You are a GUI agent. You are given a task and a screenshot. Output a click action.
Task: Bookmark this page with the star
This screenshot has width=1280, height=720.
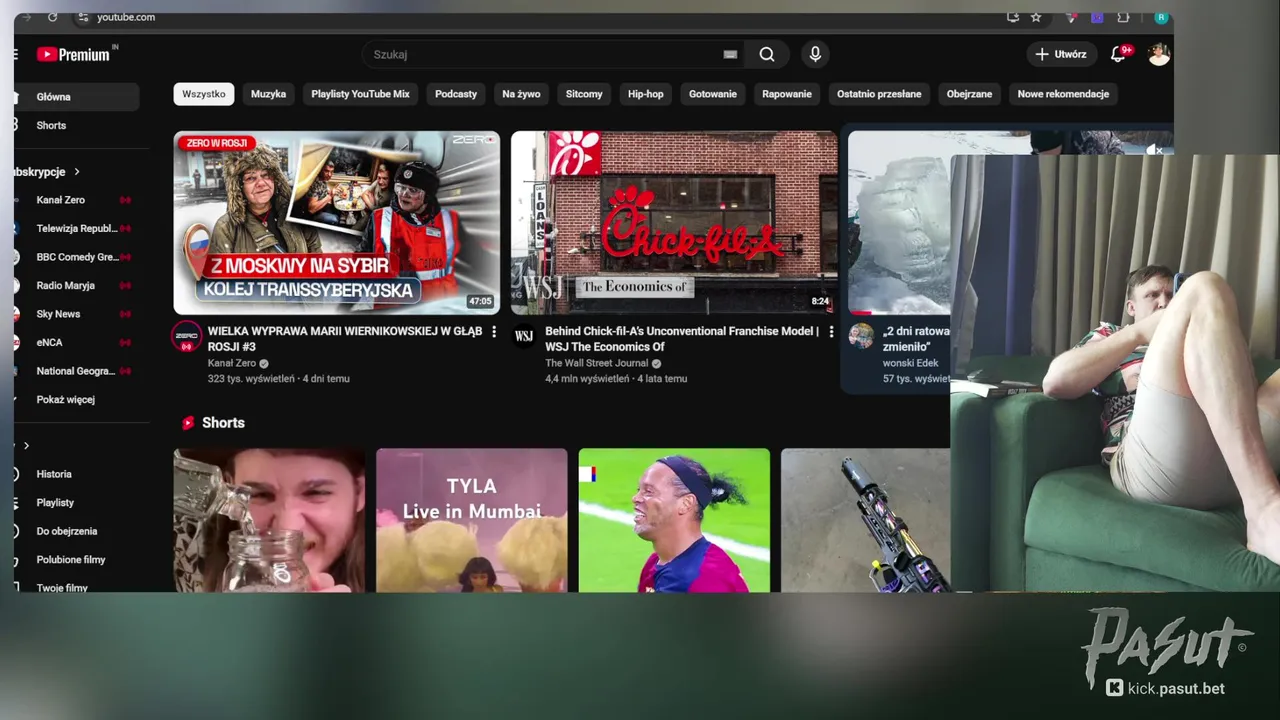1036,17
